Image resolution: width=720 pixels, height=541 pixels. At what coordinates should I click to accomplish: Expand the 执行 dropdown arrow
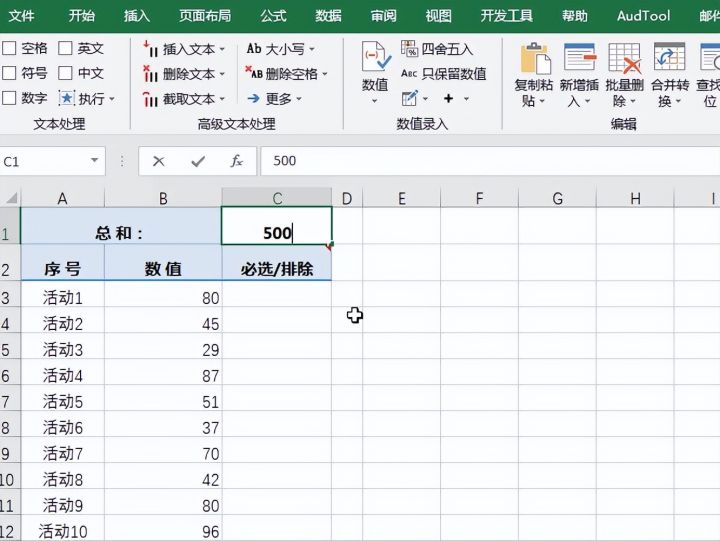(112, 98)
